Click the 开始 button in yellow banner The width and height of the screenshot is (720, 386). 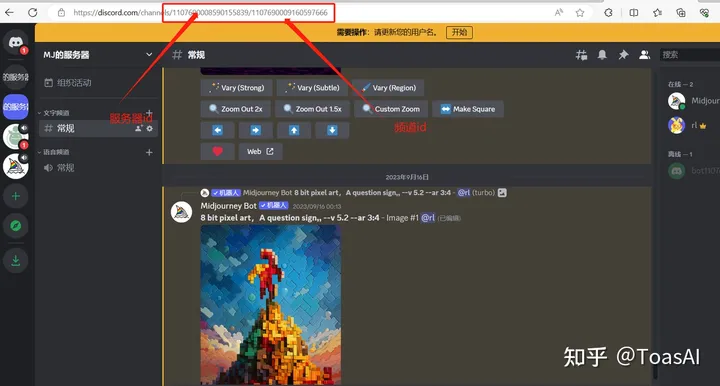pos(459,32)
